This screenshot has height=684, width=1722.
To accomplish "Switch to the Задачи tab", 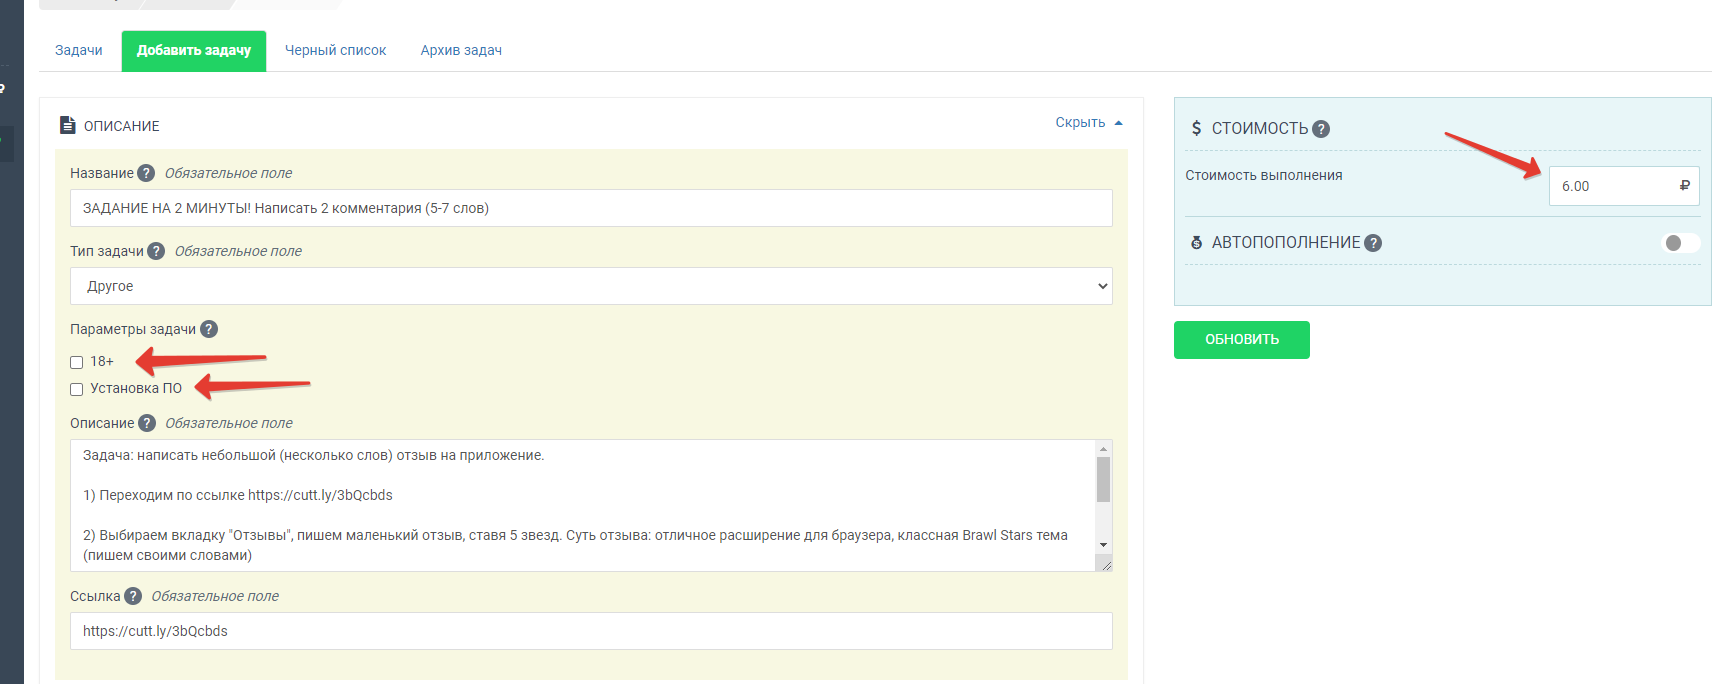I will [x=79, y=50].
